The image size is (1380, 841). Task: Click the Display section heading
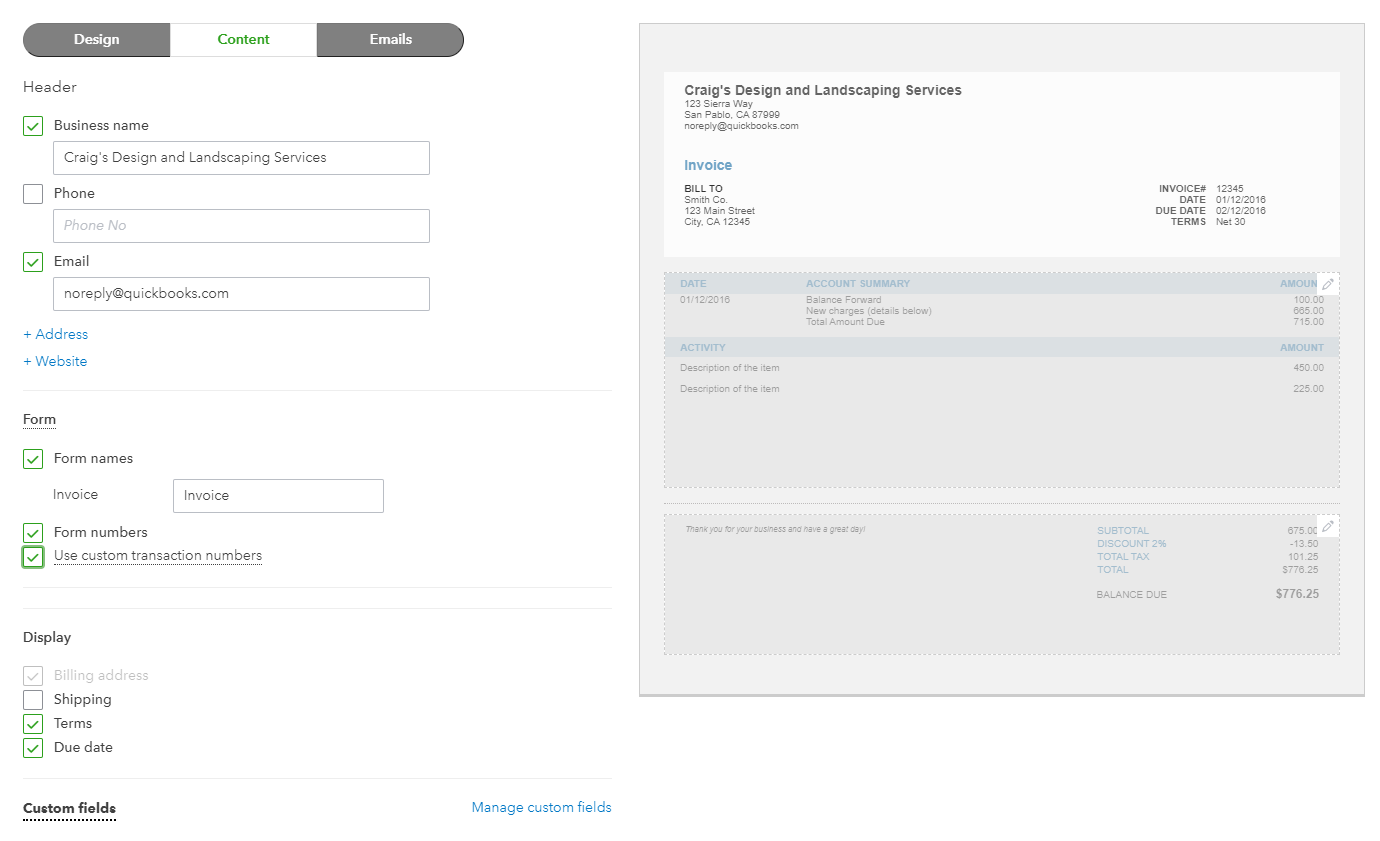47,637
